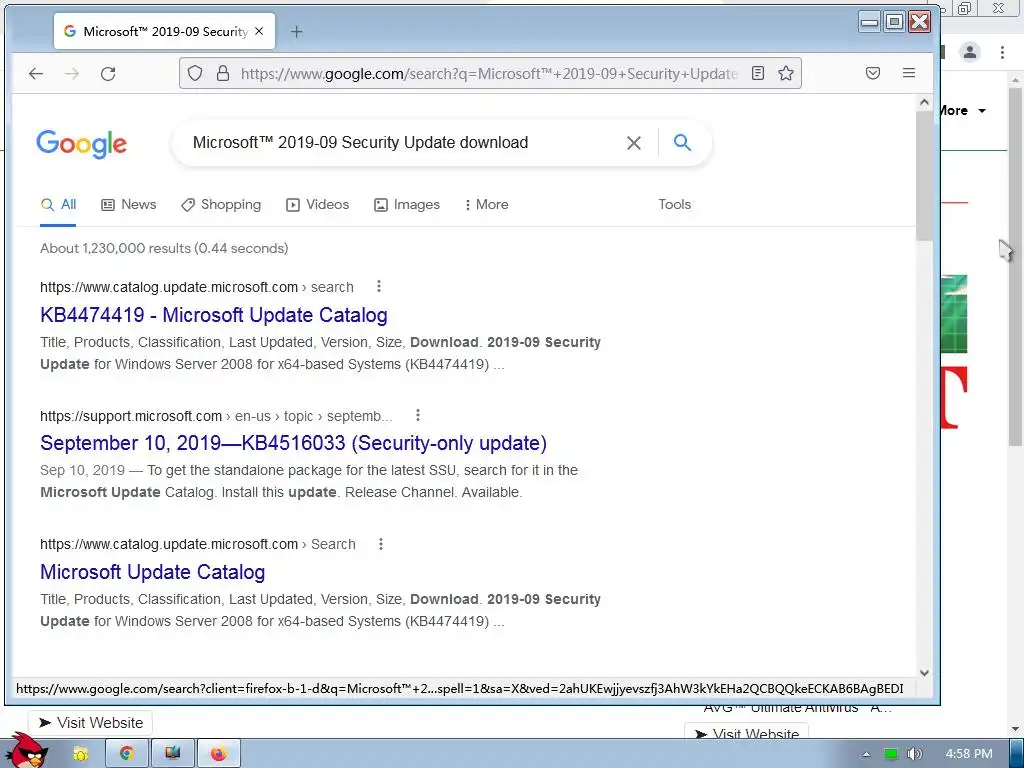Bookmark this page with the star icon
The image size is (1024, 768).
[x=786, y=73]
